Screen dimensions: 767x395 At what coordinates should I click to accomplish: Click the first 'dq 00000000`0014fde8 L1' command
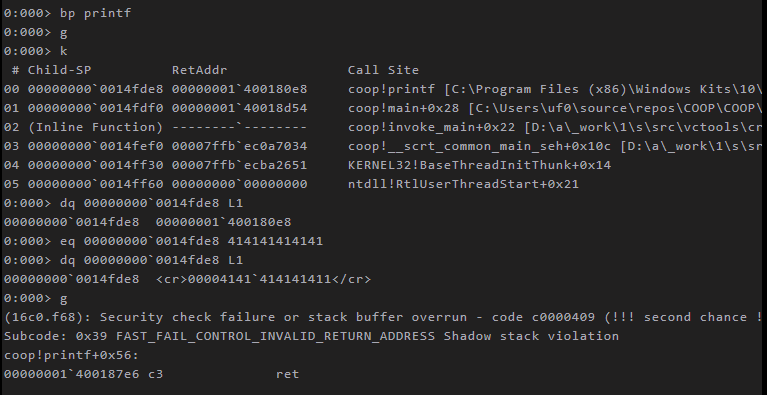tap(123, 203)
